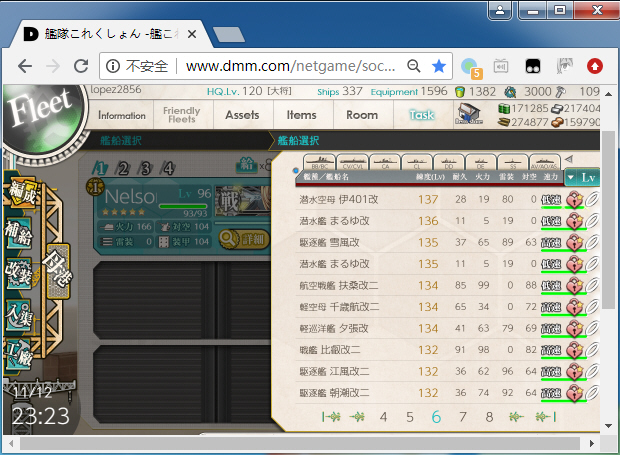Click ring icon on 朝潮改二 row
620x455 pixels.
592,393
